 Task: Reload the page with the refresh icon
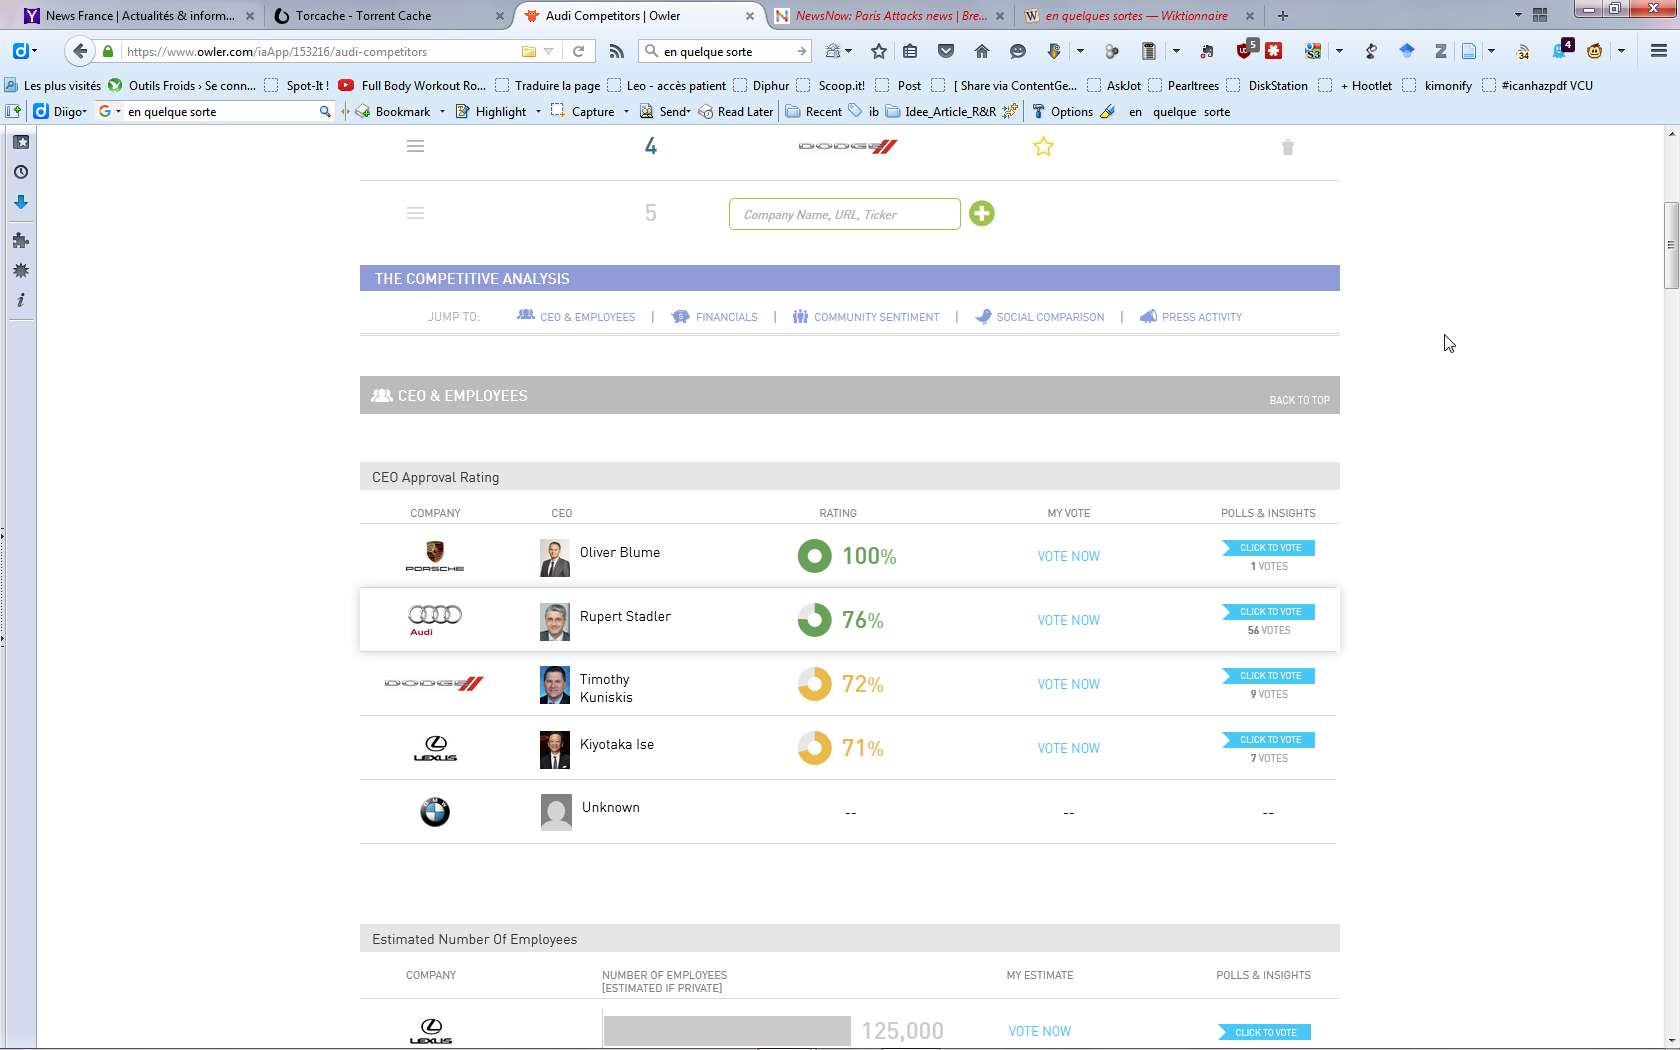[578, 51]
